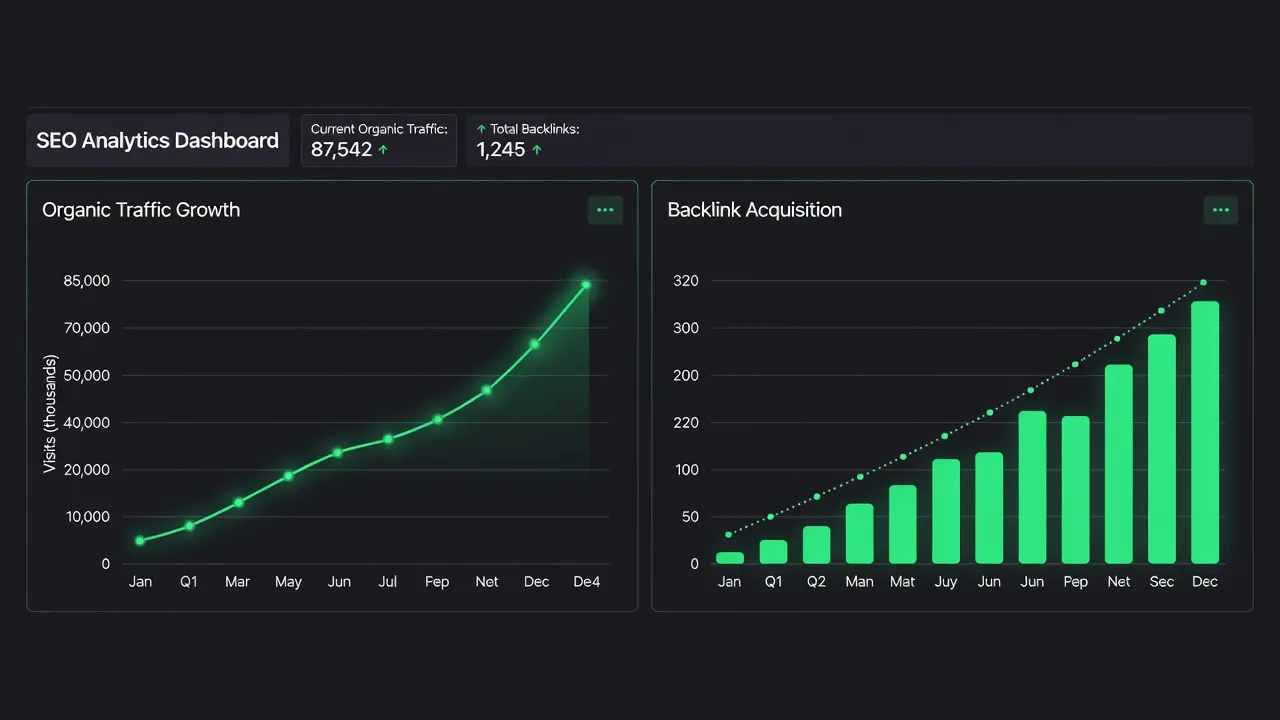Click the De4 x-axis label
Image resolution: width=1280 pixels, height=720 pixels.
click(x=586, y=582)
